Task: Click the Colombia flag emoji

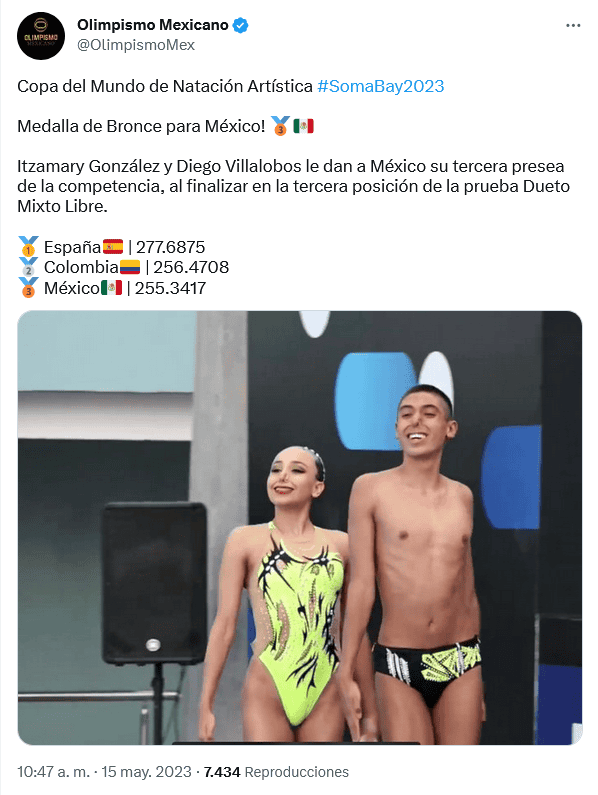Action: click(130, 267)
